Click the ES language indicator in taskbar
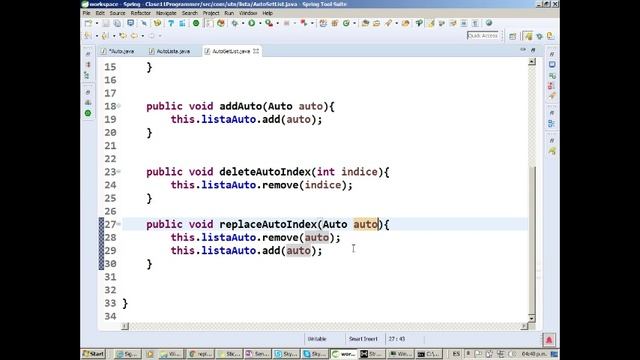The height and width of the screenshot is (360, 640). click(x=456, y=354)
